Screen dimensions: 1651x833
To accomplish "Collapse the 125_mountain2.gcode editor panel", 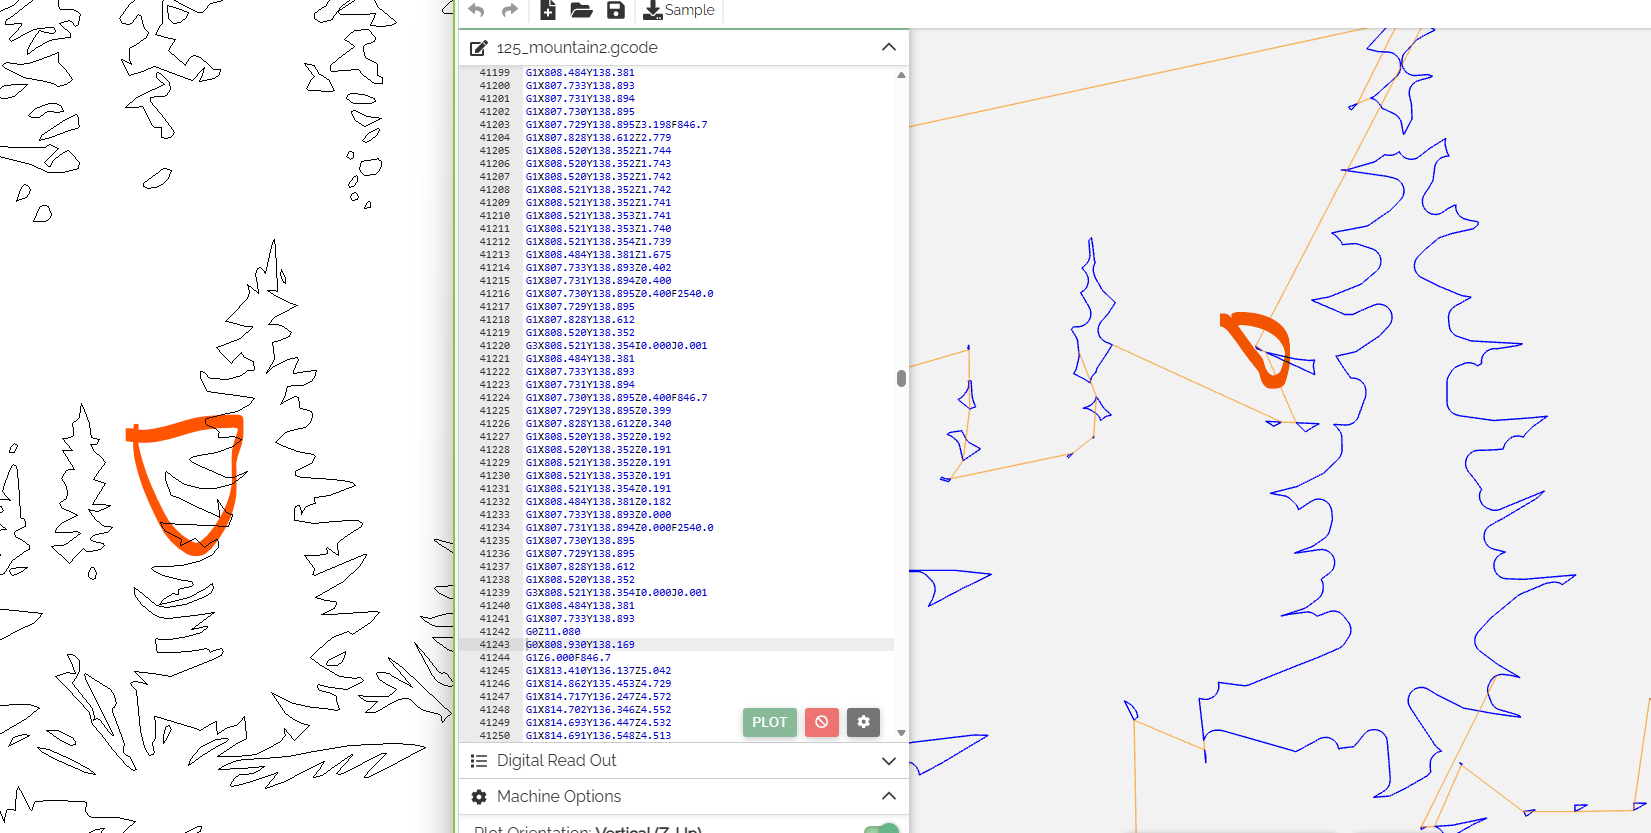I will tap(888, 47).
